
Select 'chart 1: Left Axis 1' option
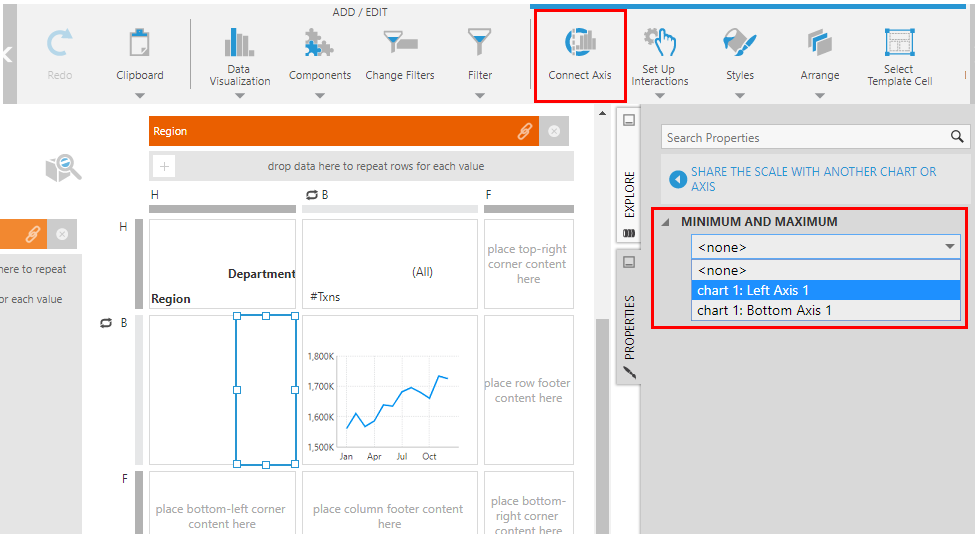pyautogui.click(x=753, y=290)
